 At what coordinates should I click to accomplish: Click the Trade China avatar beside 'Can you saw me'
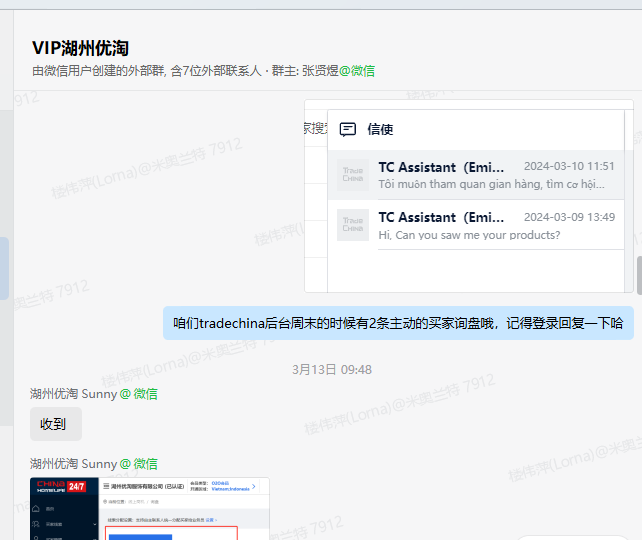[353, 225]
